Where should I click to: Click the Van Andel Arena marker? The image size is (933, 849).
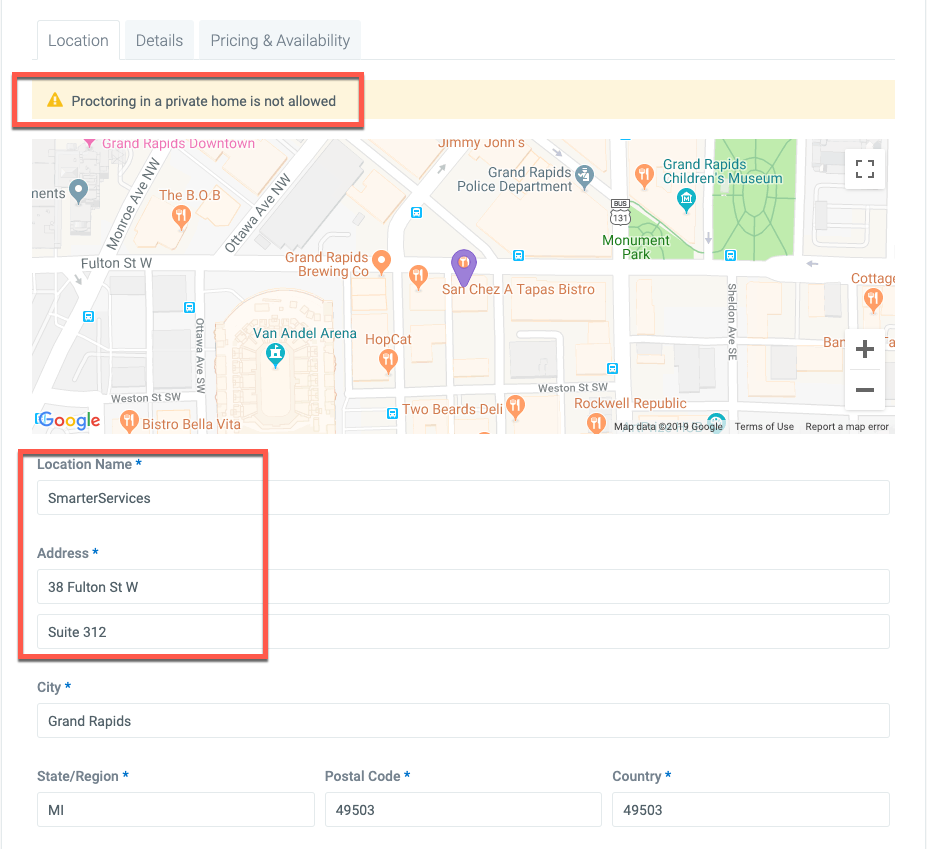point(275,356)
